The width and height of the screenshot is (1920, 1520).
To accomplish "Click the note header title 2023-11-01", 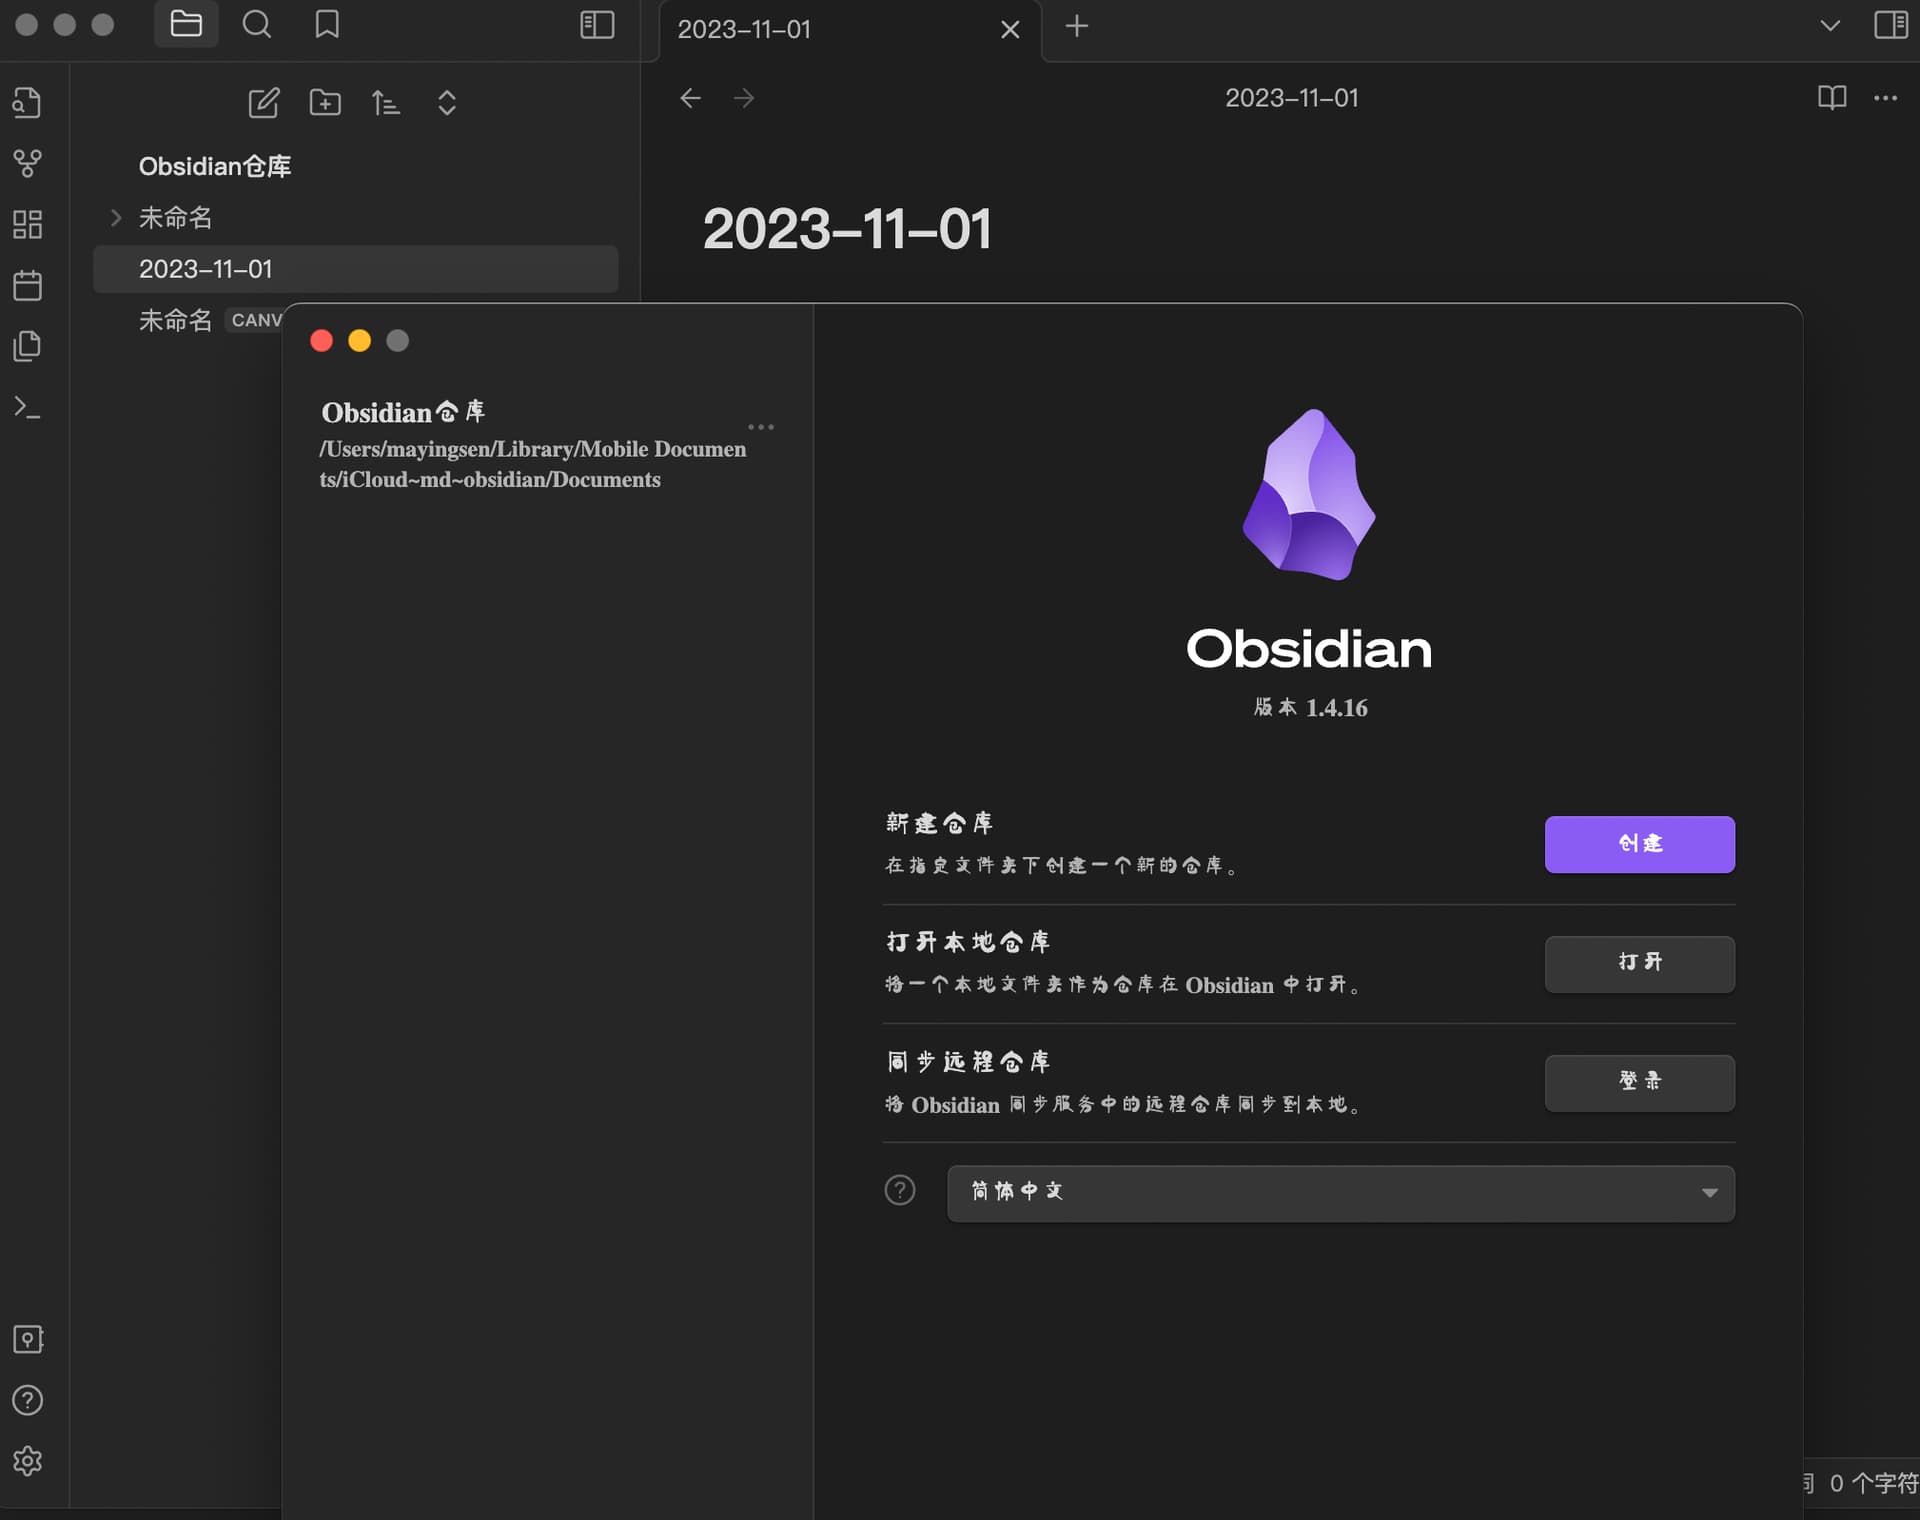I will (x=1291, y=98).
